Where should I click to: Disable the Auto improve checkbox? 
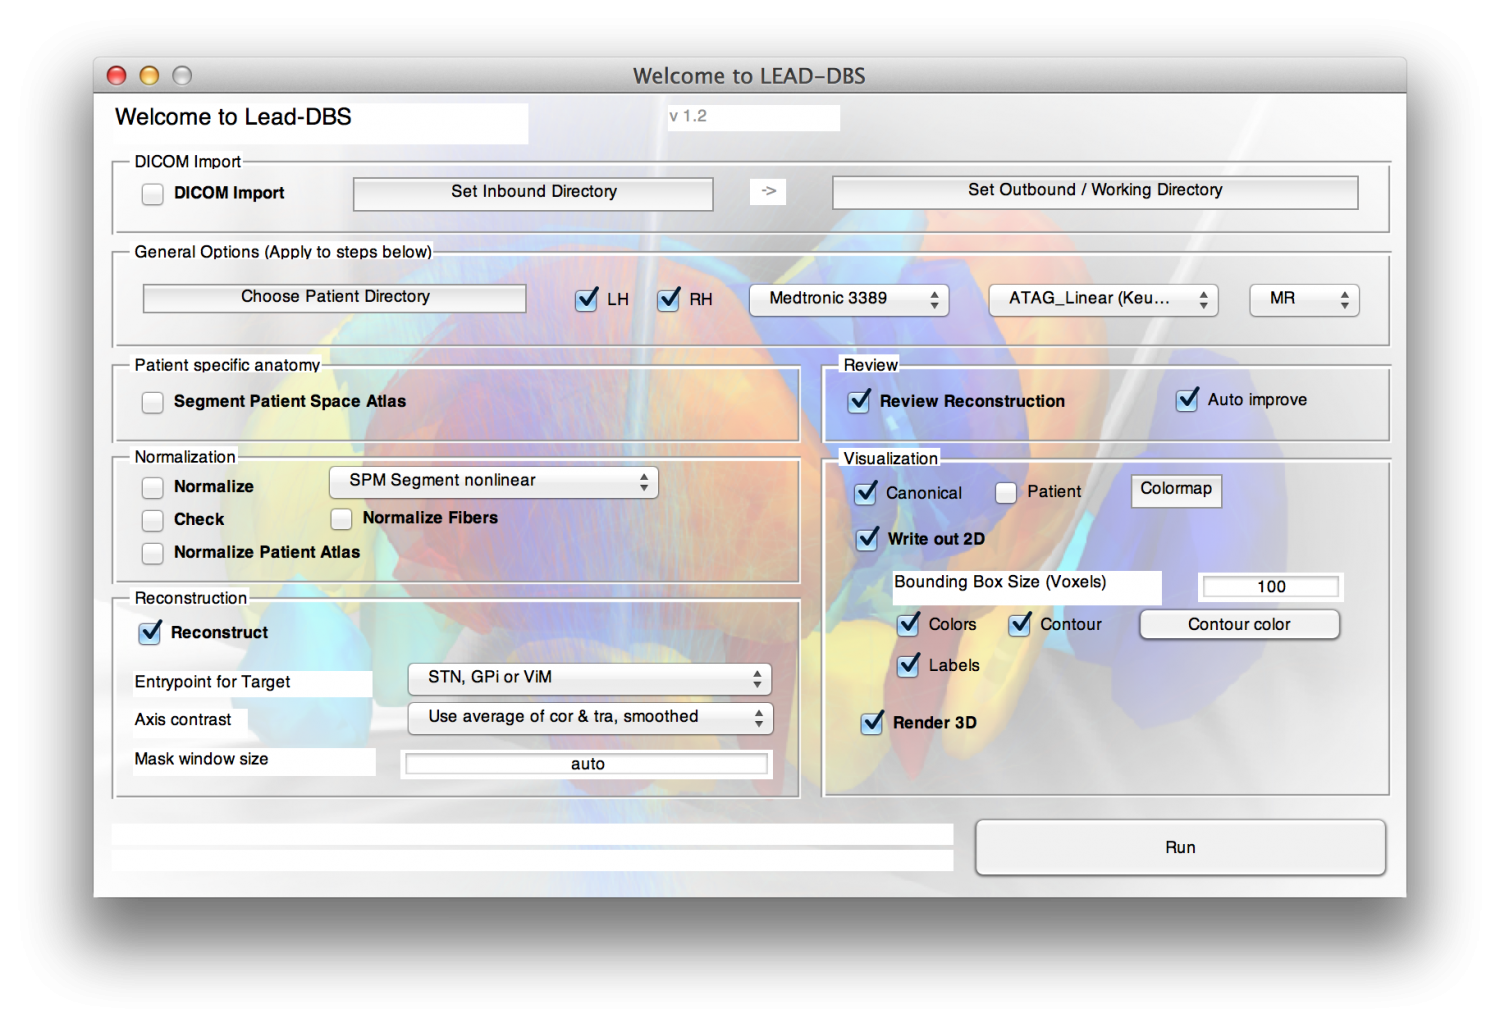1187,400
